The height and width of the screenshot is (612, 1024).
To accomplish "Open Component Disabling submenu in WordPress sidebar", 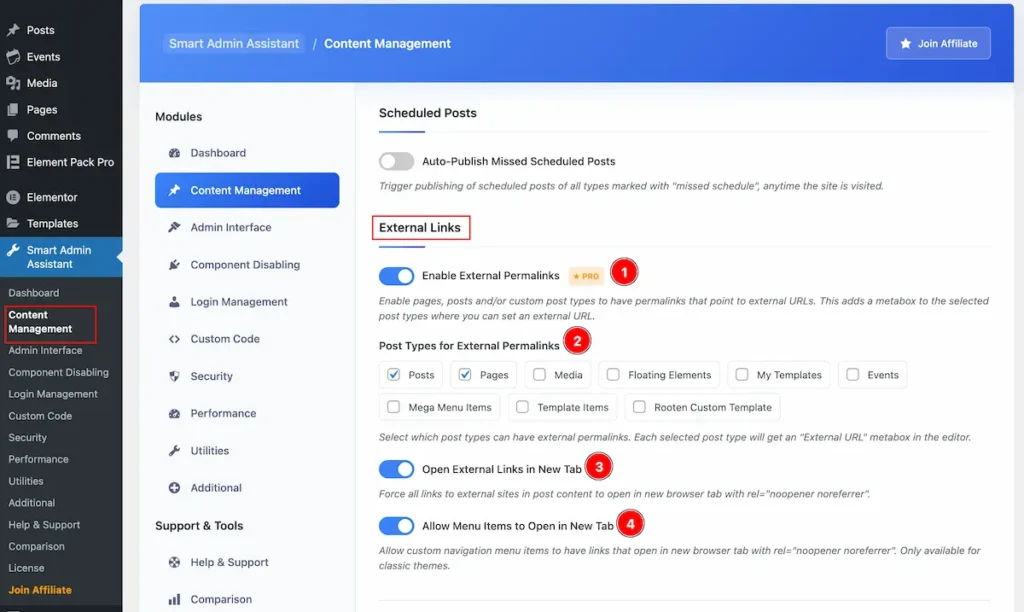I will tap(59, 372).
